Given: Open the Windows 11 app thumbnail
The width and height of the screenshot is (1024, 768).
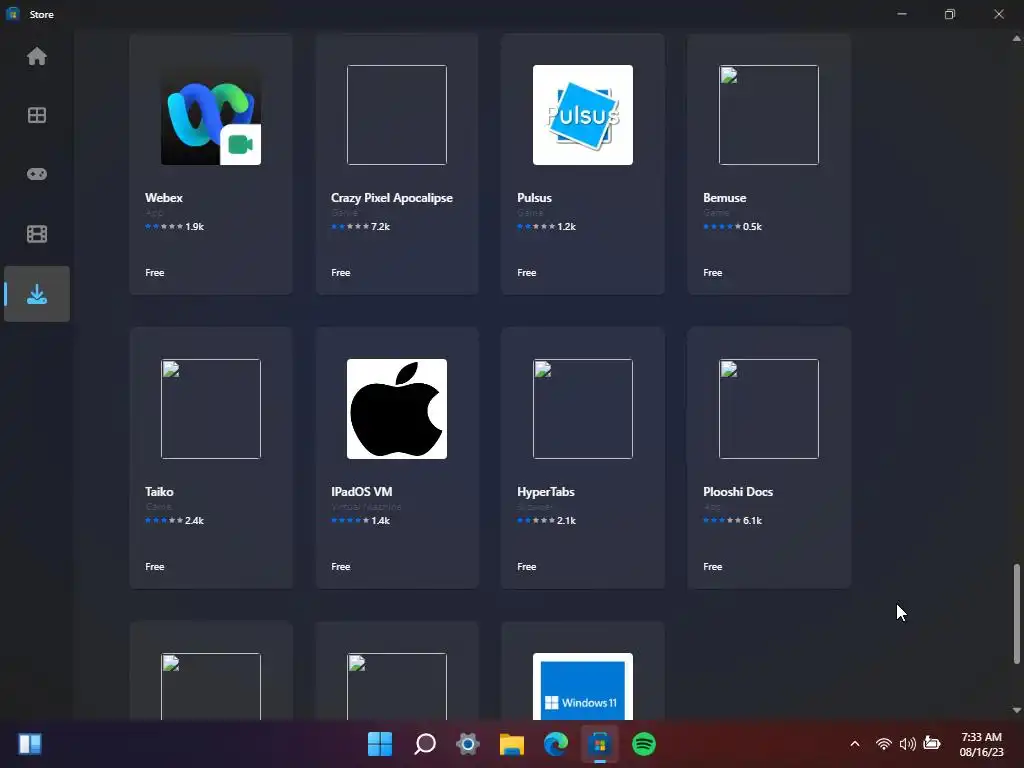Looking at the screenshot, I should [583, 686].
